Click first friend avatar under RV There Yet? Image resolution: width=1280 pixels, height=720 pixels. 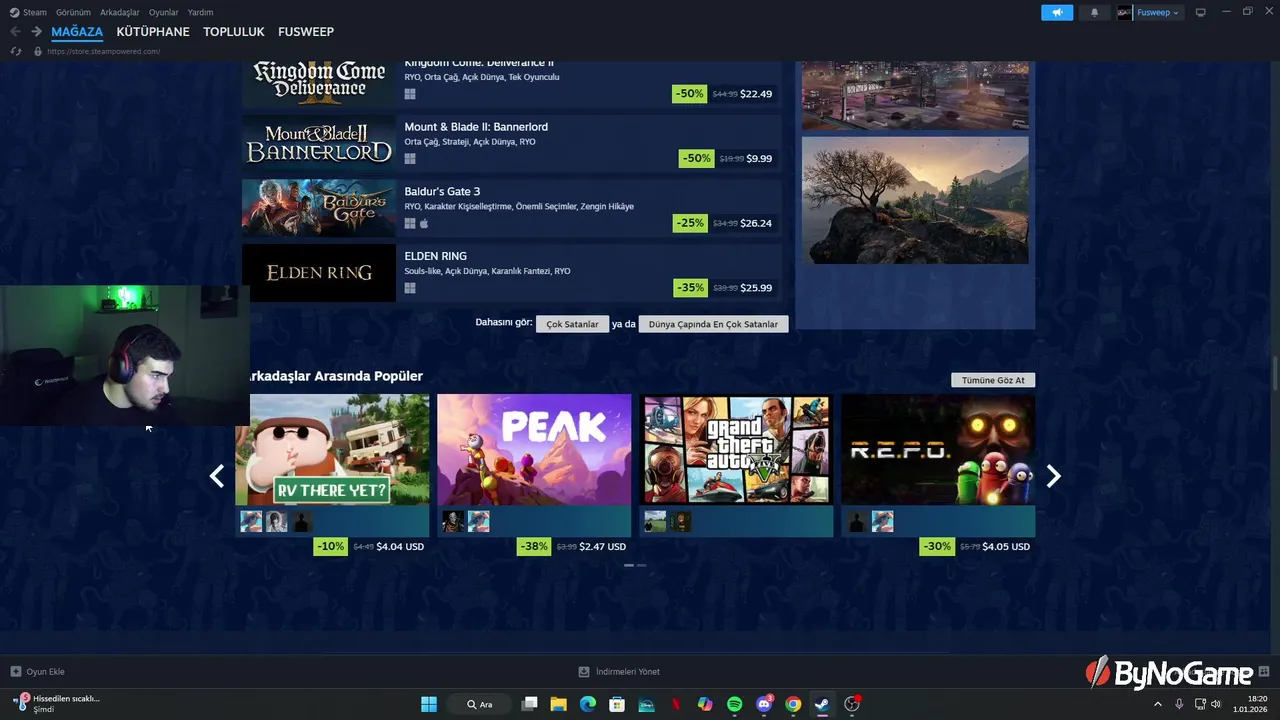click(251, 521)
